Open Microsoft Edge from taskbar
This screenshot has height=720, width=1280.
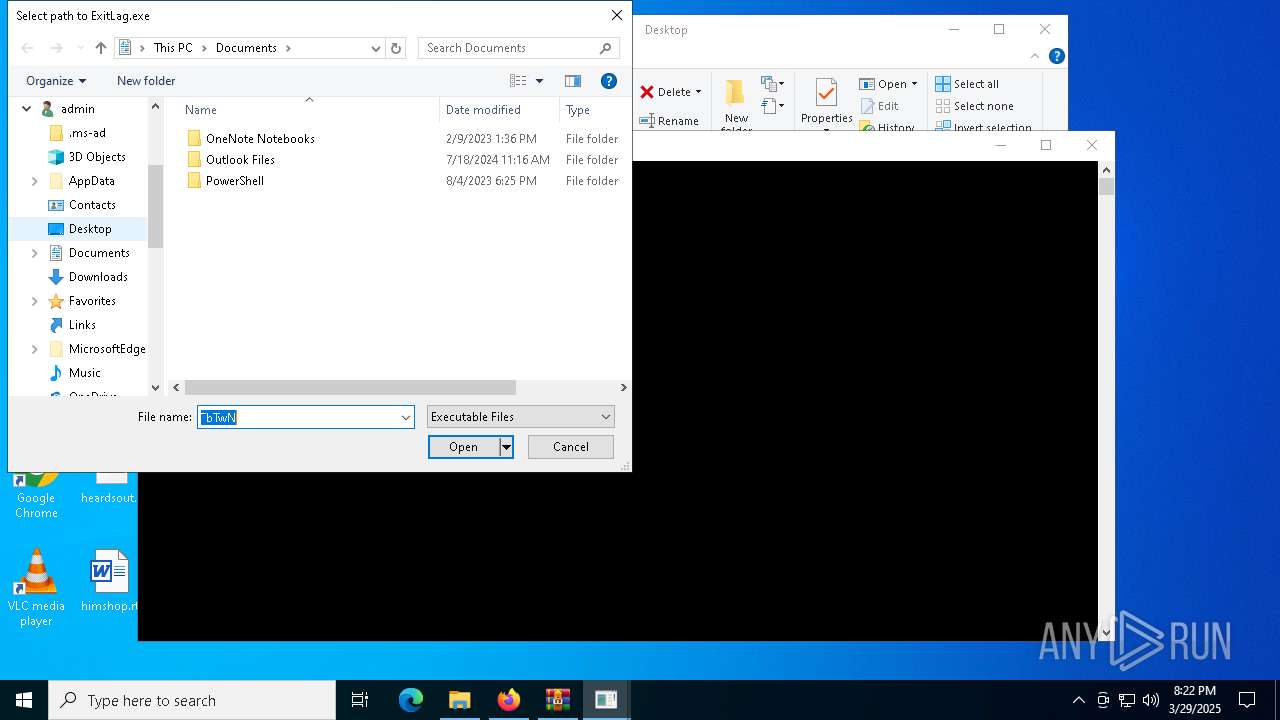411,700
